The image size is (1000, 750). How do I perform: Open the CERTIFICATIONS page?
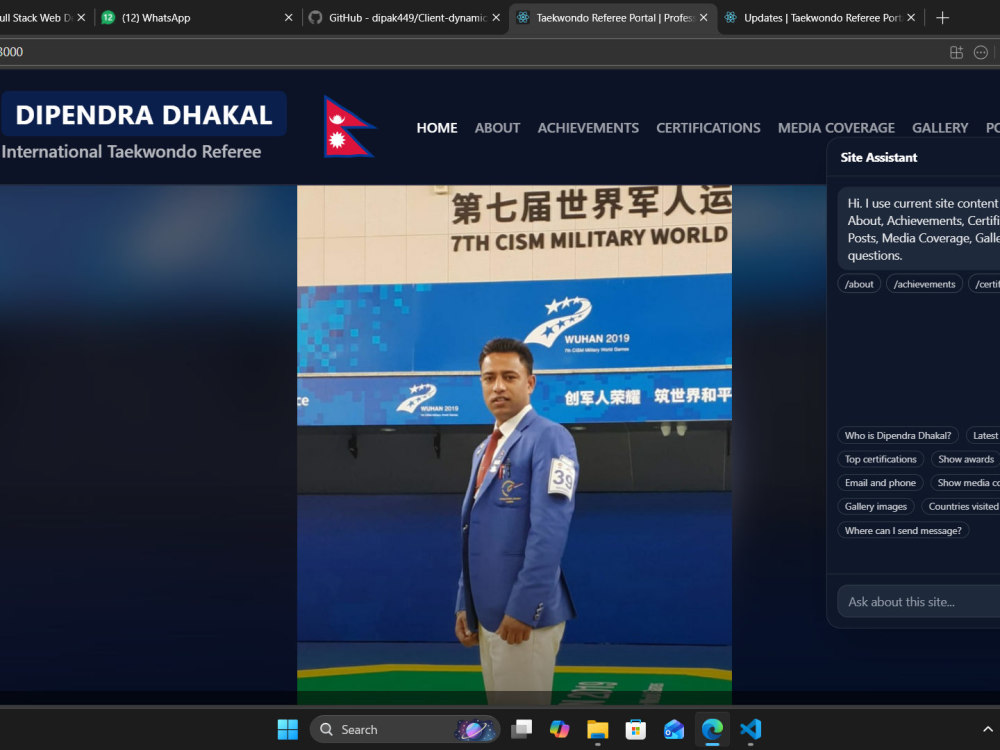708,128
